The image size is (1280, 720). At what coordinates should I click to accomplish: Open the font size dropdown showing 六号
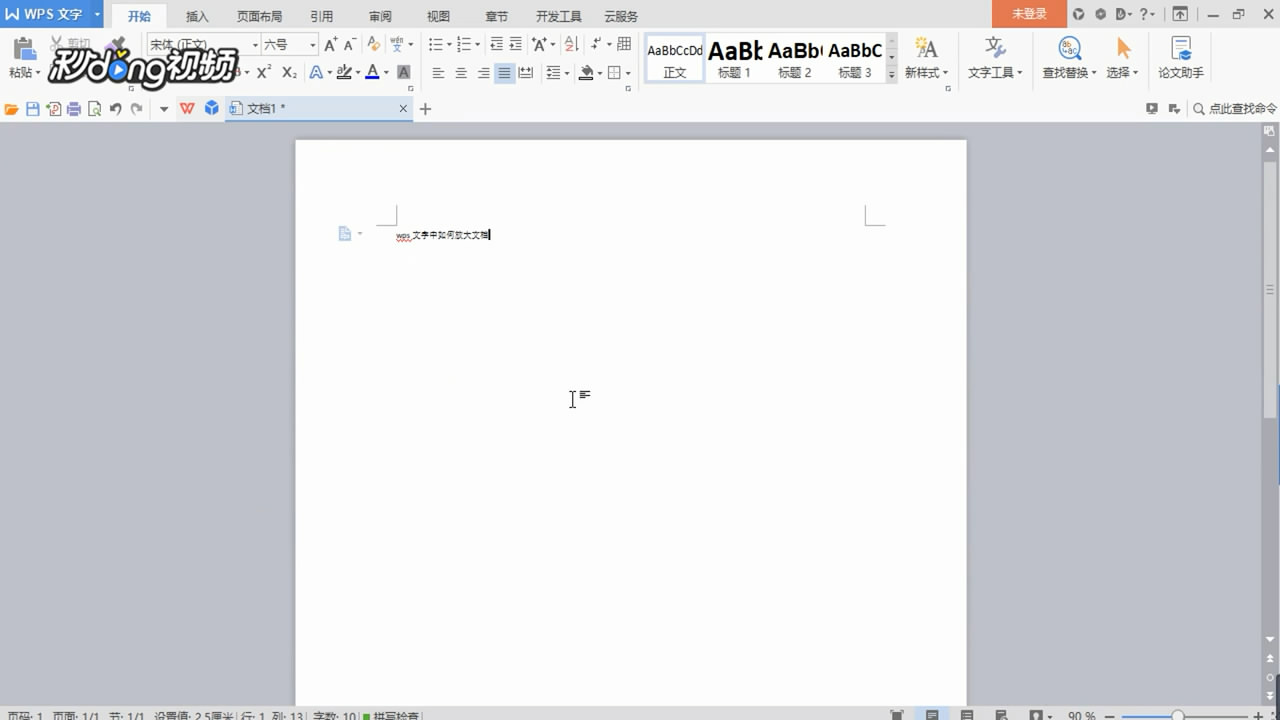(313, 45)
